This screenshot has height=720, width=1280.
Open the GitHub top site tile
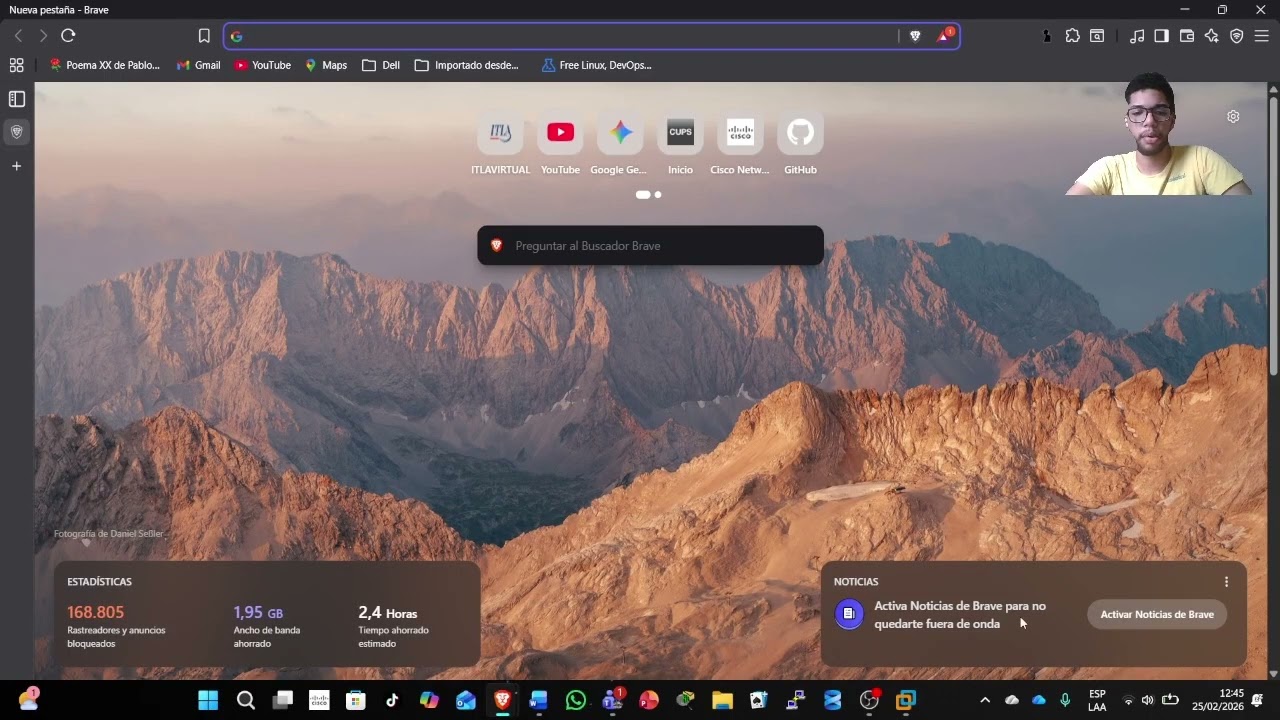click(x=800, y=143)
